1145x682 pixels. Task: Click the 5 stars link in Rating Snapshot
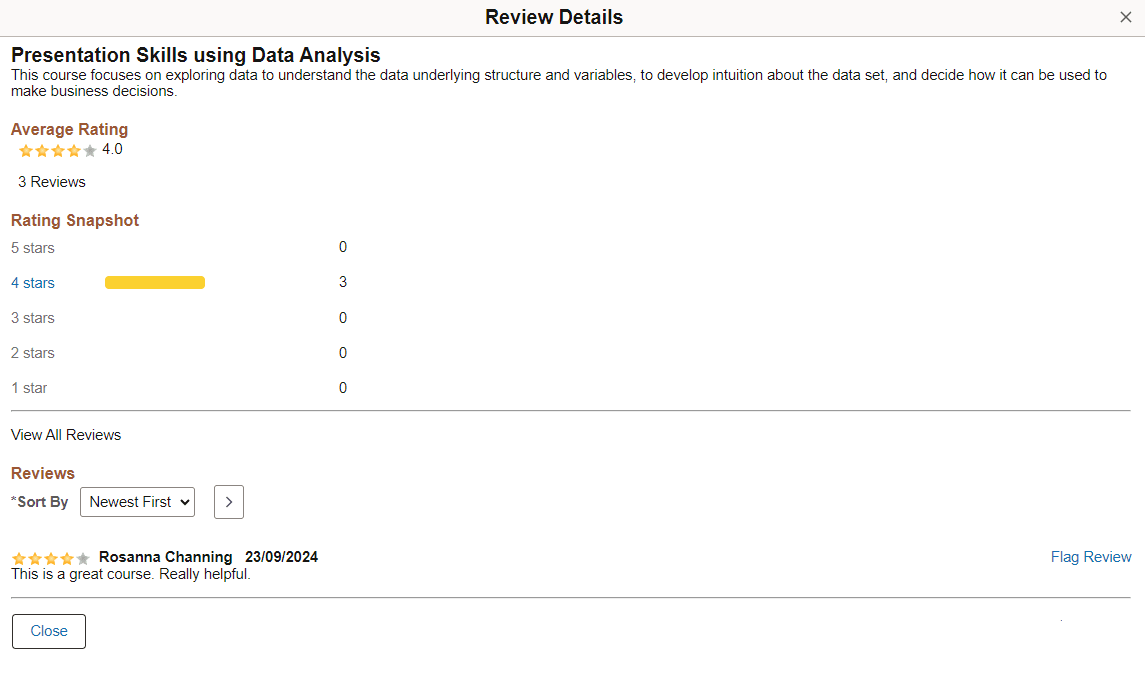33,248
